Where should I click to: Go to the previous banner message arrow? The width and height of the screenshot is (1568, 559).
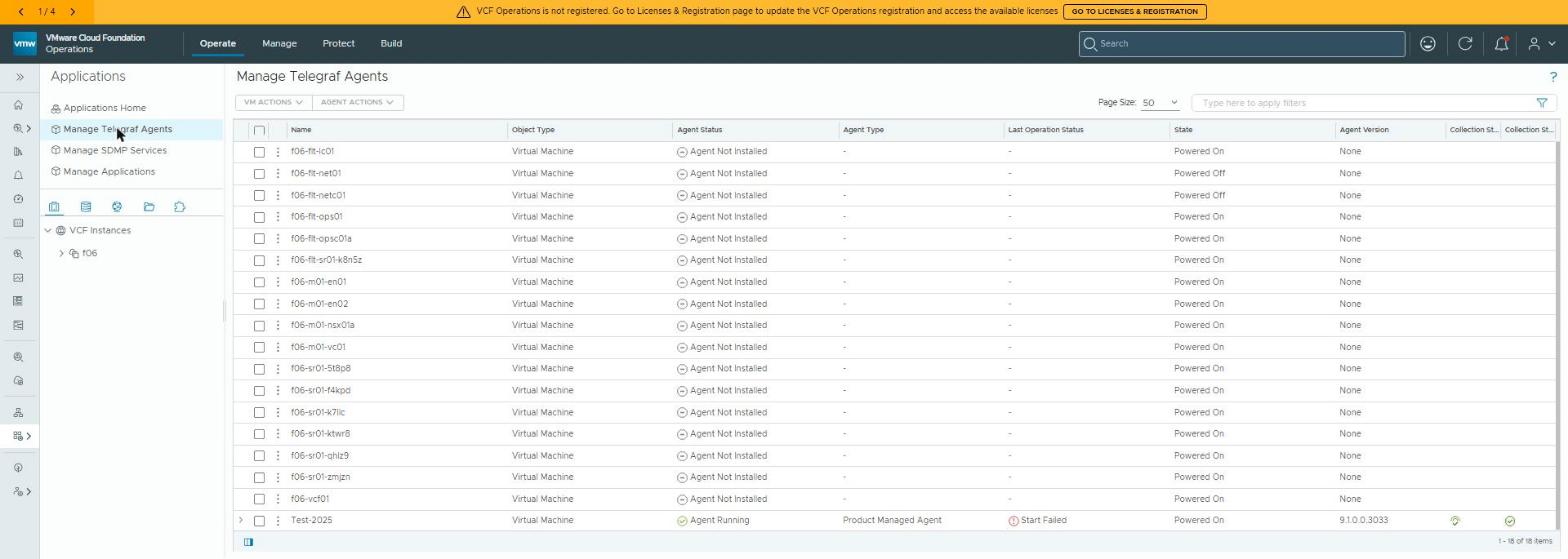[21, 12]
